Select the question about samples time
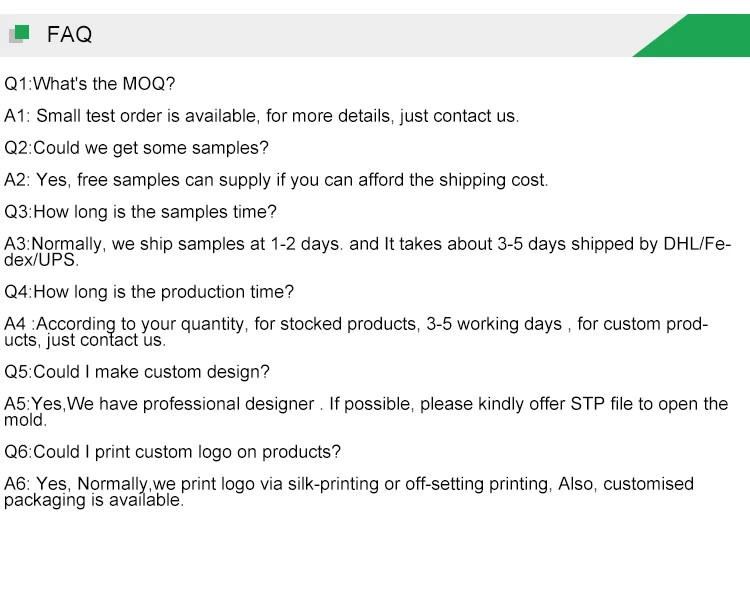Viewport: 750px width, 605px height. (x=141, y=212)
